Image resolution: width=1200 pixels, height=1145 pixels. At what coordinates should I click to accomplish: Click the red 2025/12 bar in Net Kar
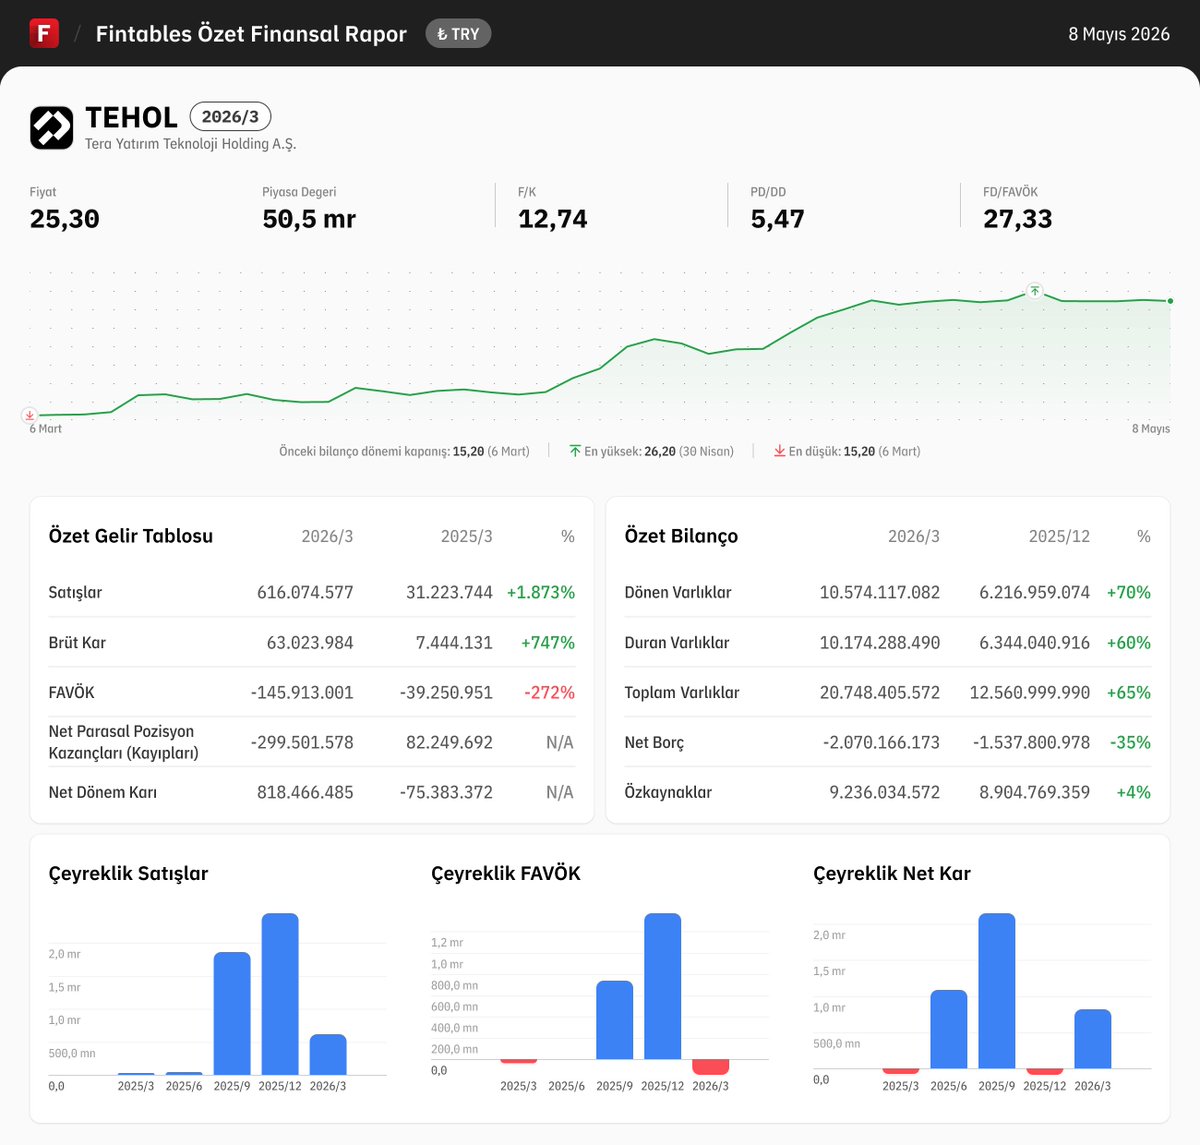pos(1045,1071)
